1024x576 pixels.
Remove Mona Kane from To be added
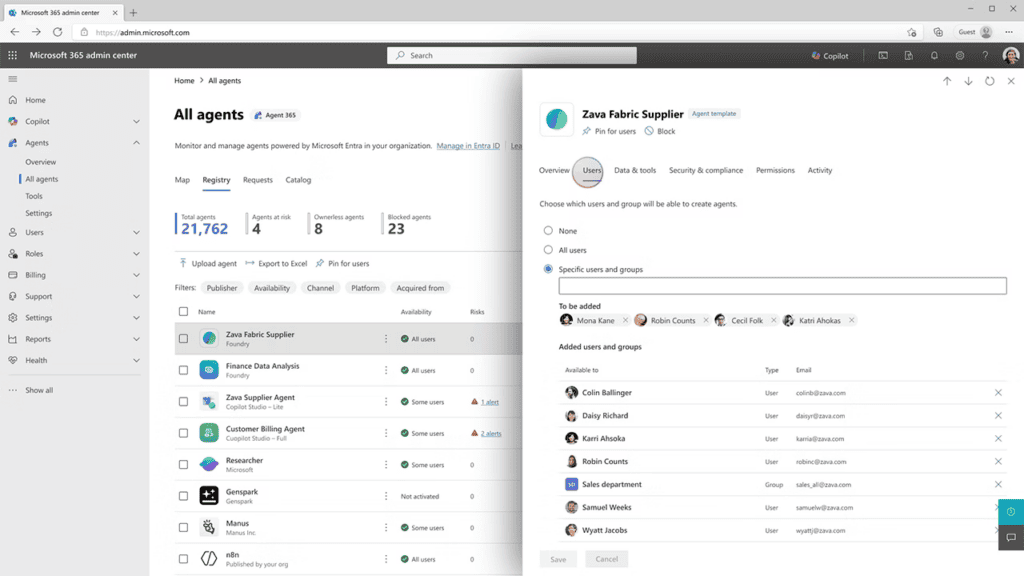625,321
